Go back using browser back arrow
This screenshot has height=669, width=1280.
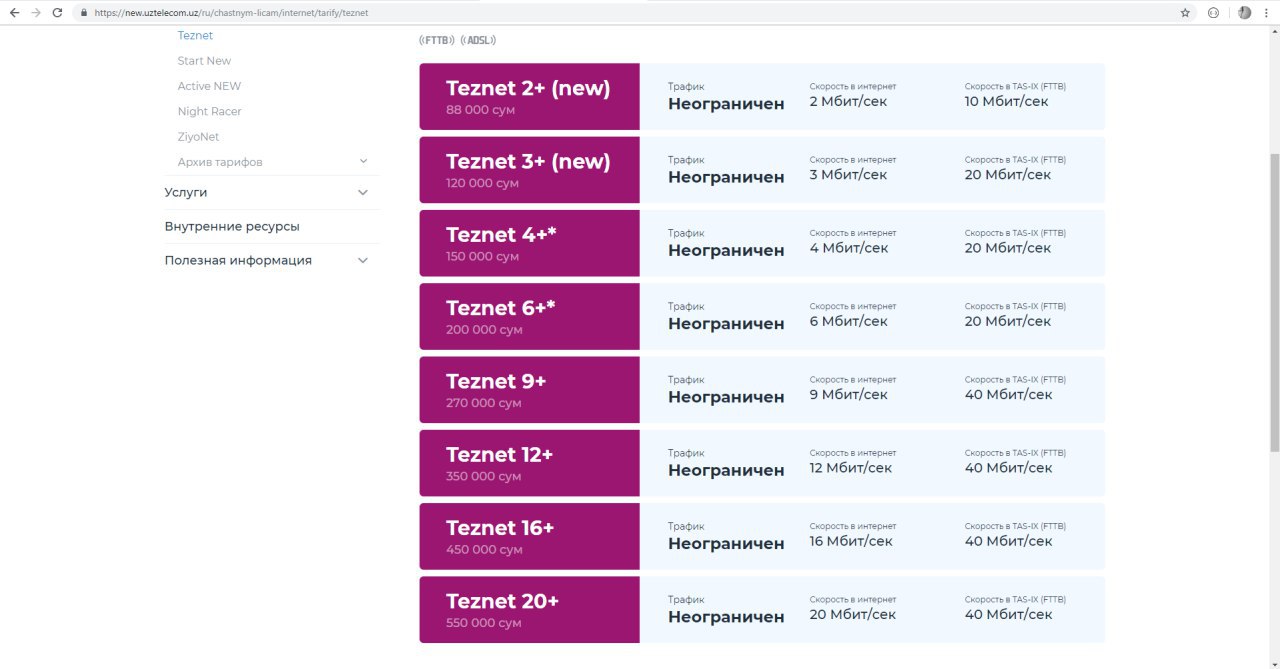click(14, 13)
